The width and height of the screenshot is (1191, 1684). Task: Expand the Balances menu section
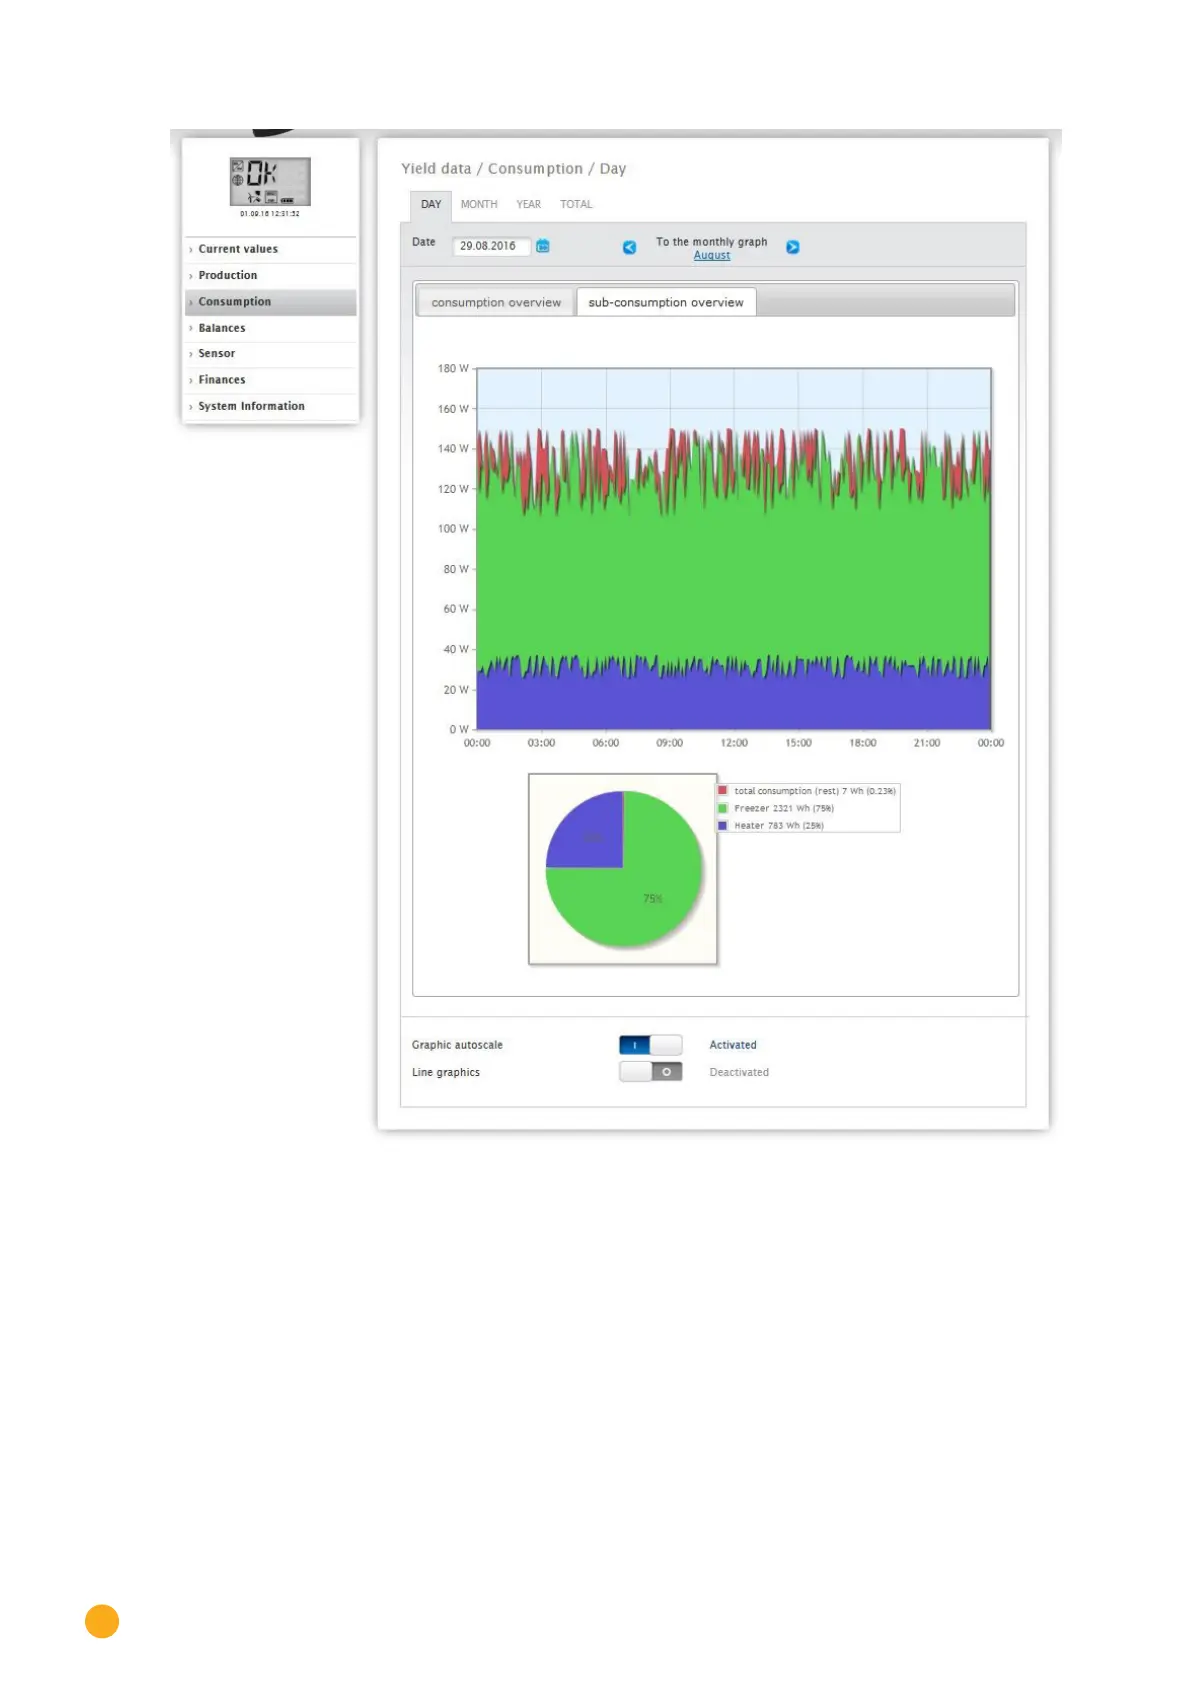coord(222,328)
